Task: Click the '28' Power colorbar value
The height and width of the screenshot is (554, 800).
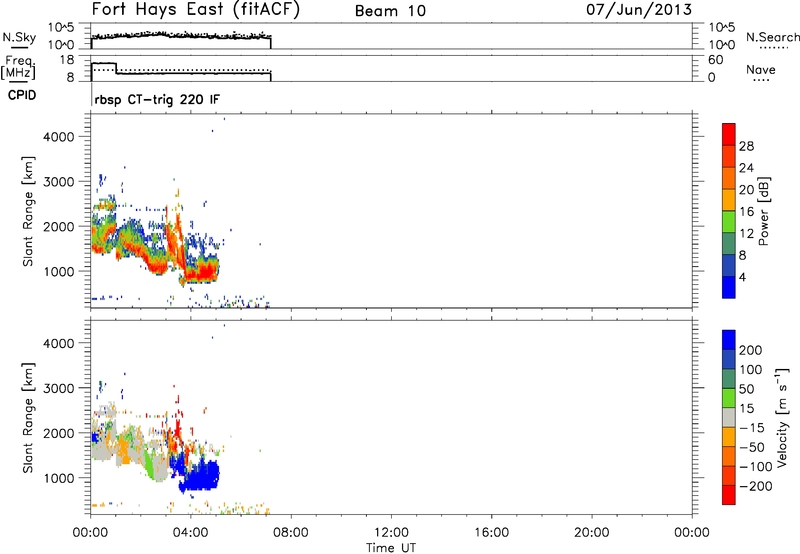Action: pos(746,146)
